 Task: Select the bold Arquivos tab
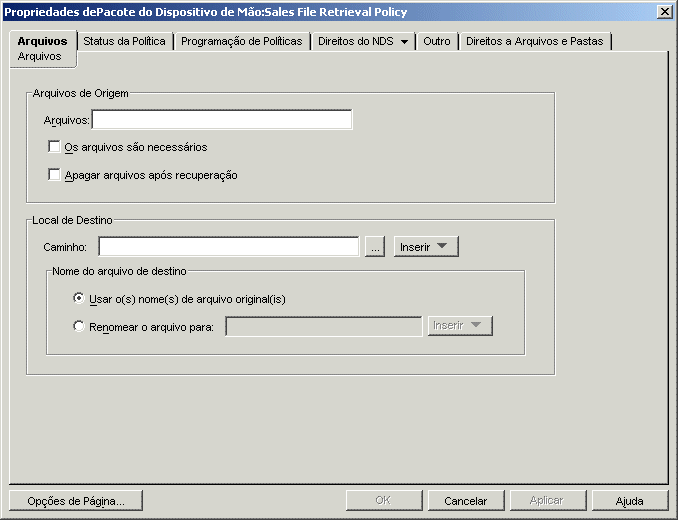coord(42,41)
